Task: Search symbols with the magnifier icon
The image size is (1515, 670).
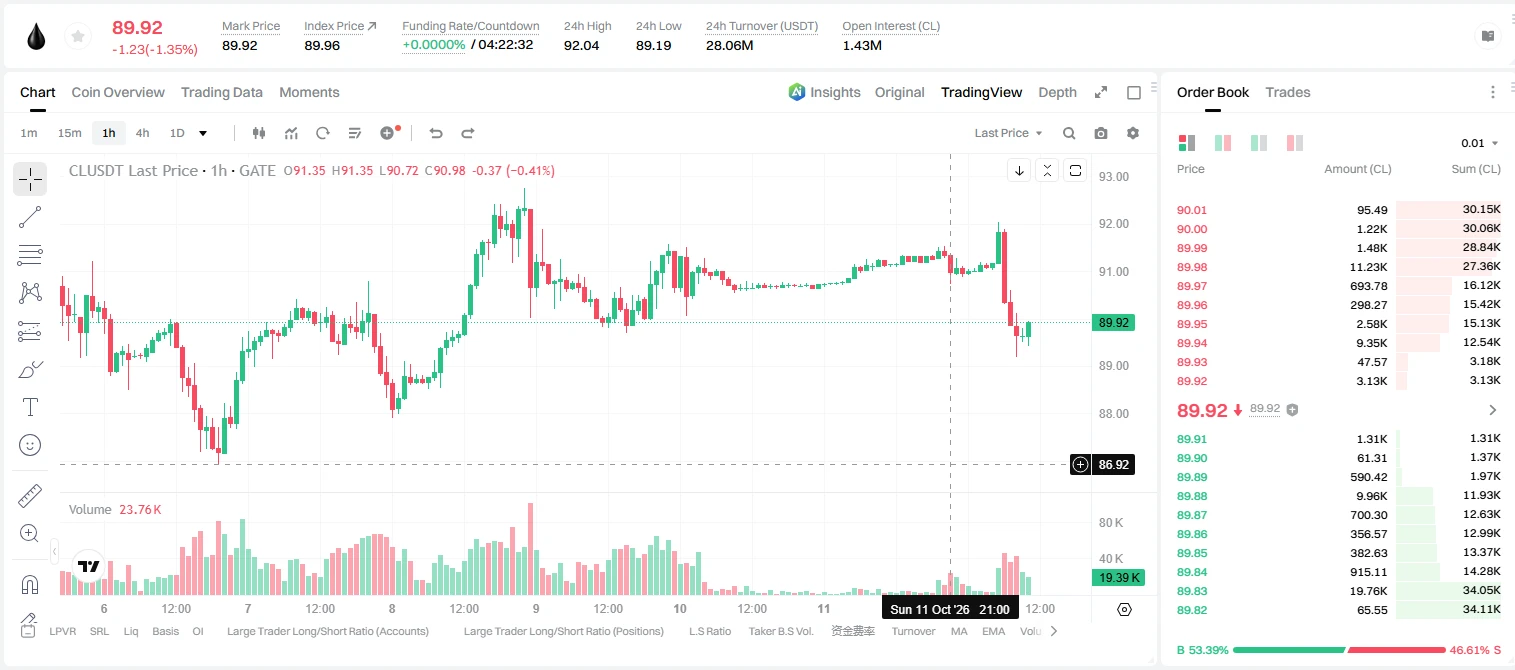Action: tap(1069, 133)
